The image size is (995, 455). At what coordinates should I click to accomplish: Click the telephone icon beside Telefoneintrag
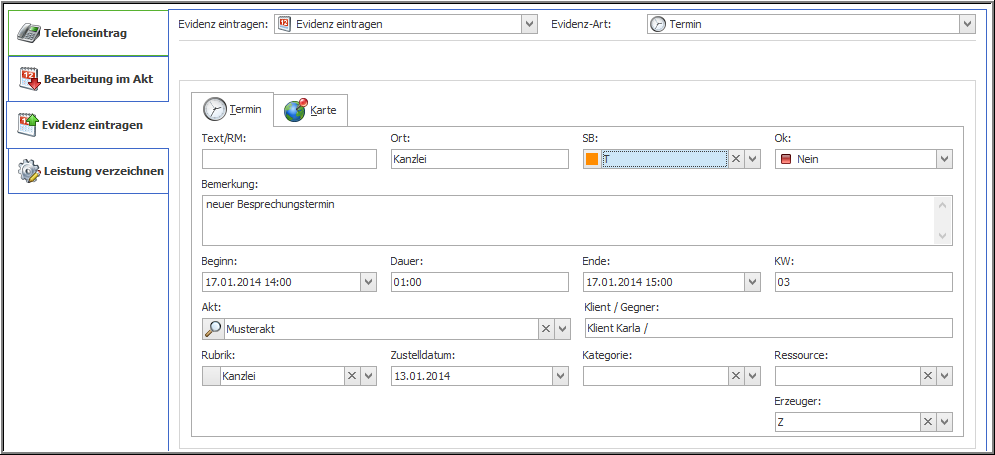(x=29, y=33)
